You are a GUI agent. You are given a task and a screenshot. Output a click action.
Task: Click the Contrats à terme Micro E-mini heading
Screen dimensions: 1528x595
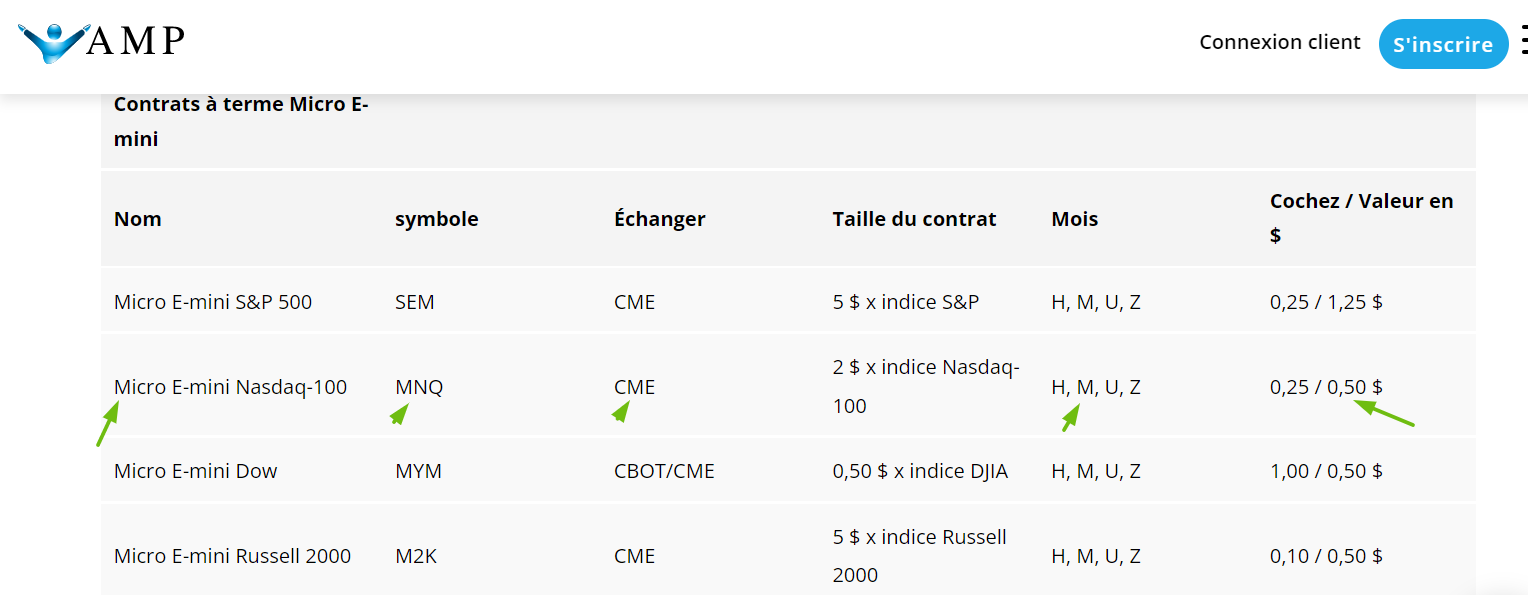pos(241,121)
